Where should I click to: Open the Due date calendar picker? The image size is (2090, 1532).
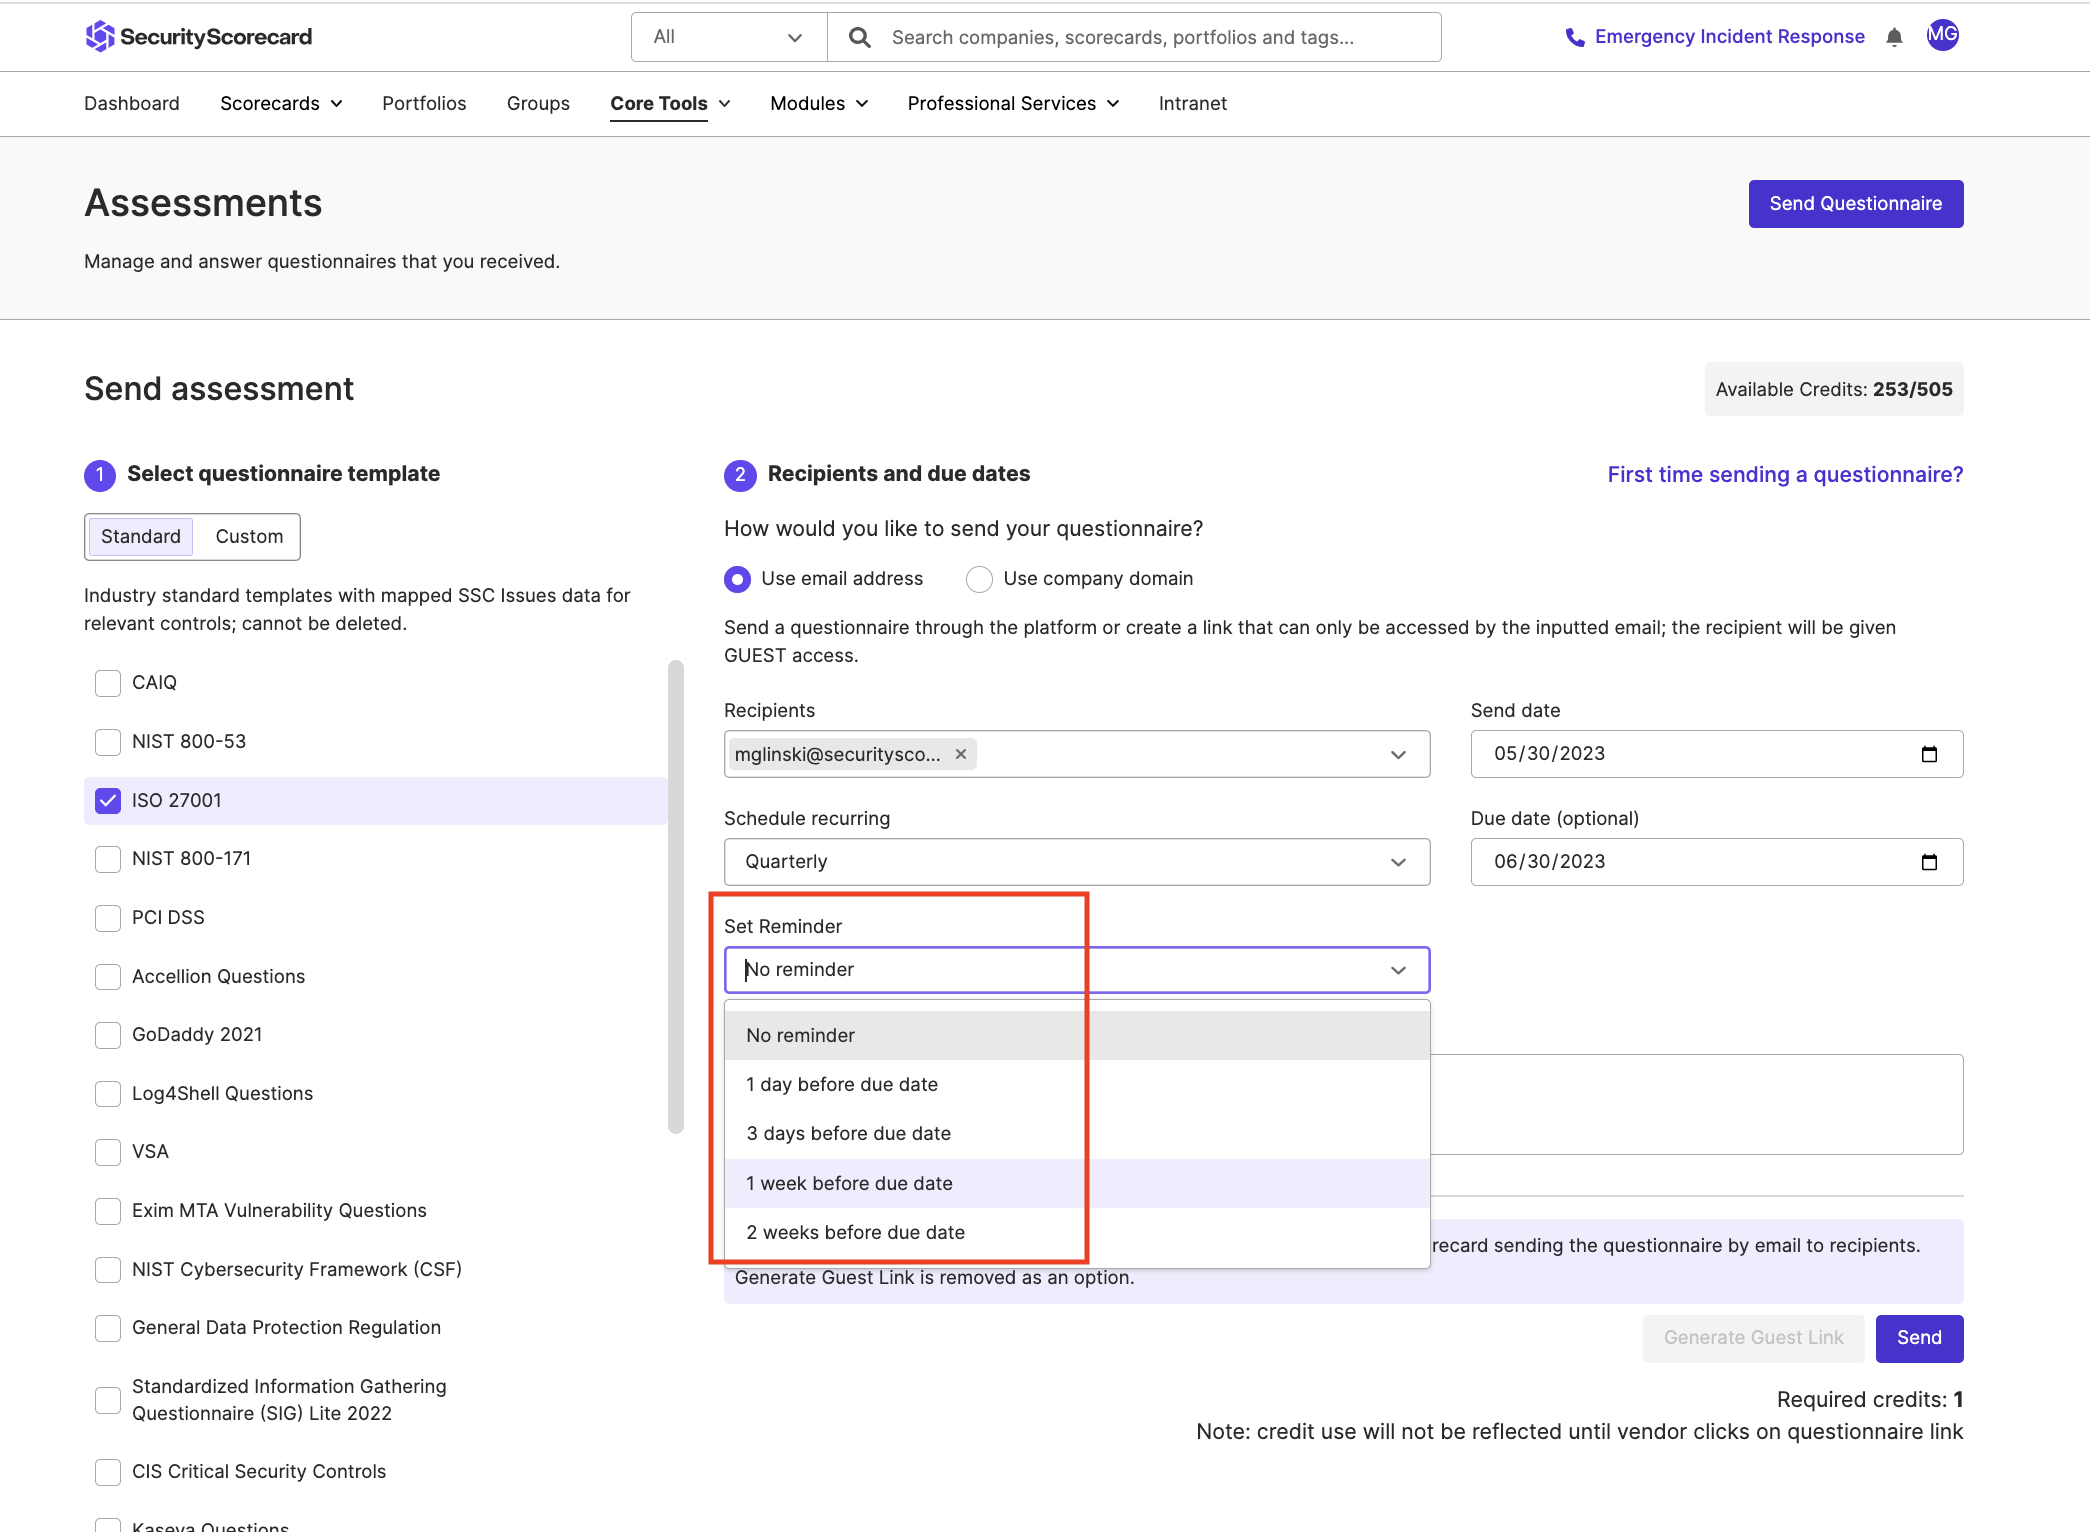point(1930,861)
